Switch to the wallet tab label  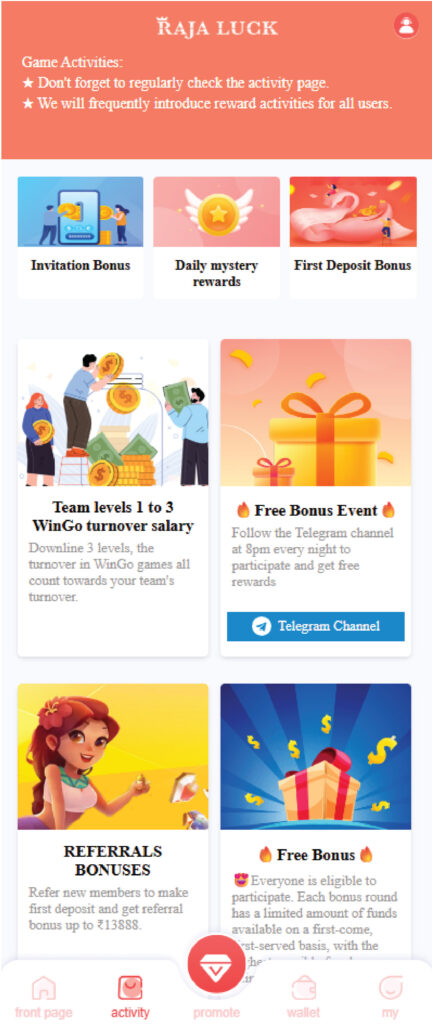coord(303,1013)
